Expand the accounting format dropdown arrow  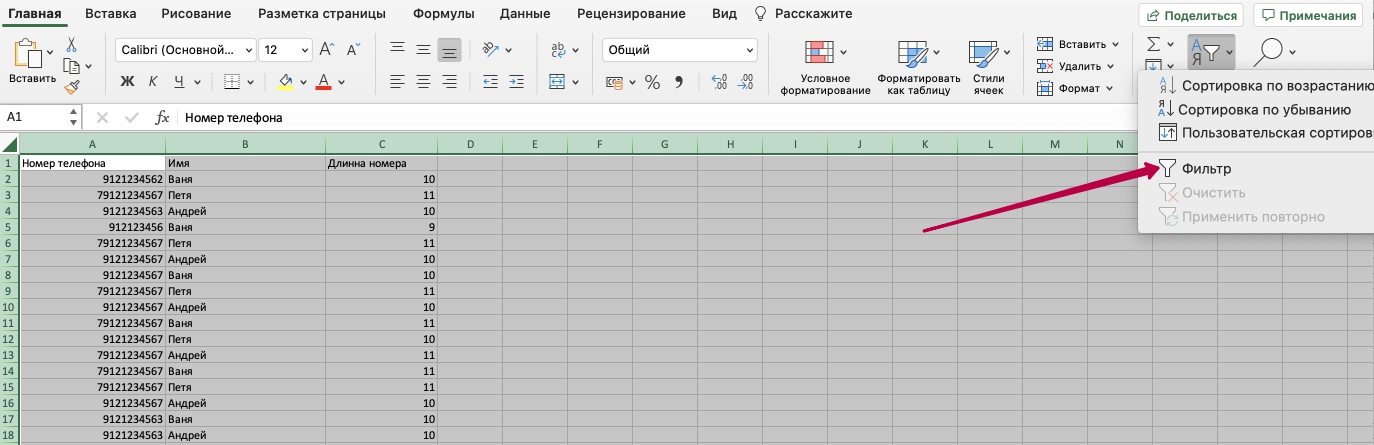[x=632, y=82]
